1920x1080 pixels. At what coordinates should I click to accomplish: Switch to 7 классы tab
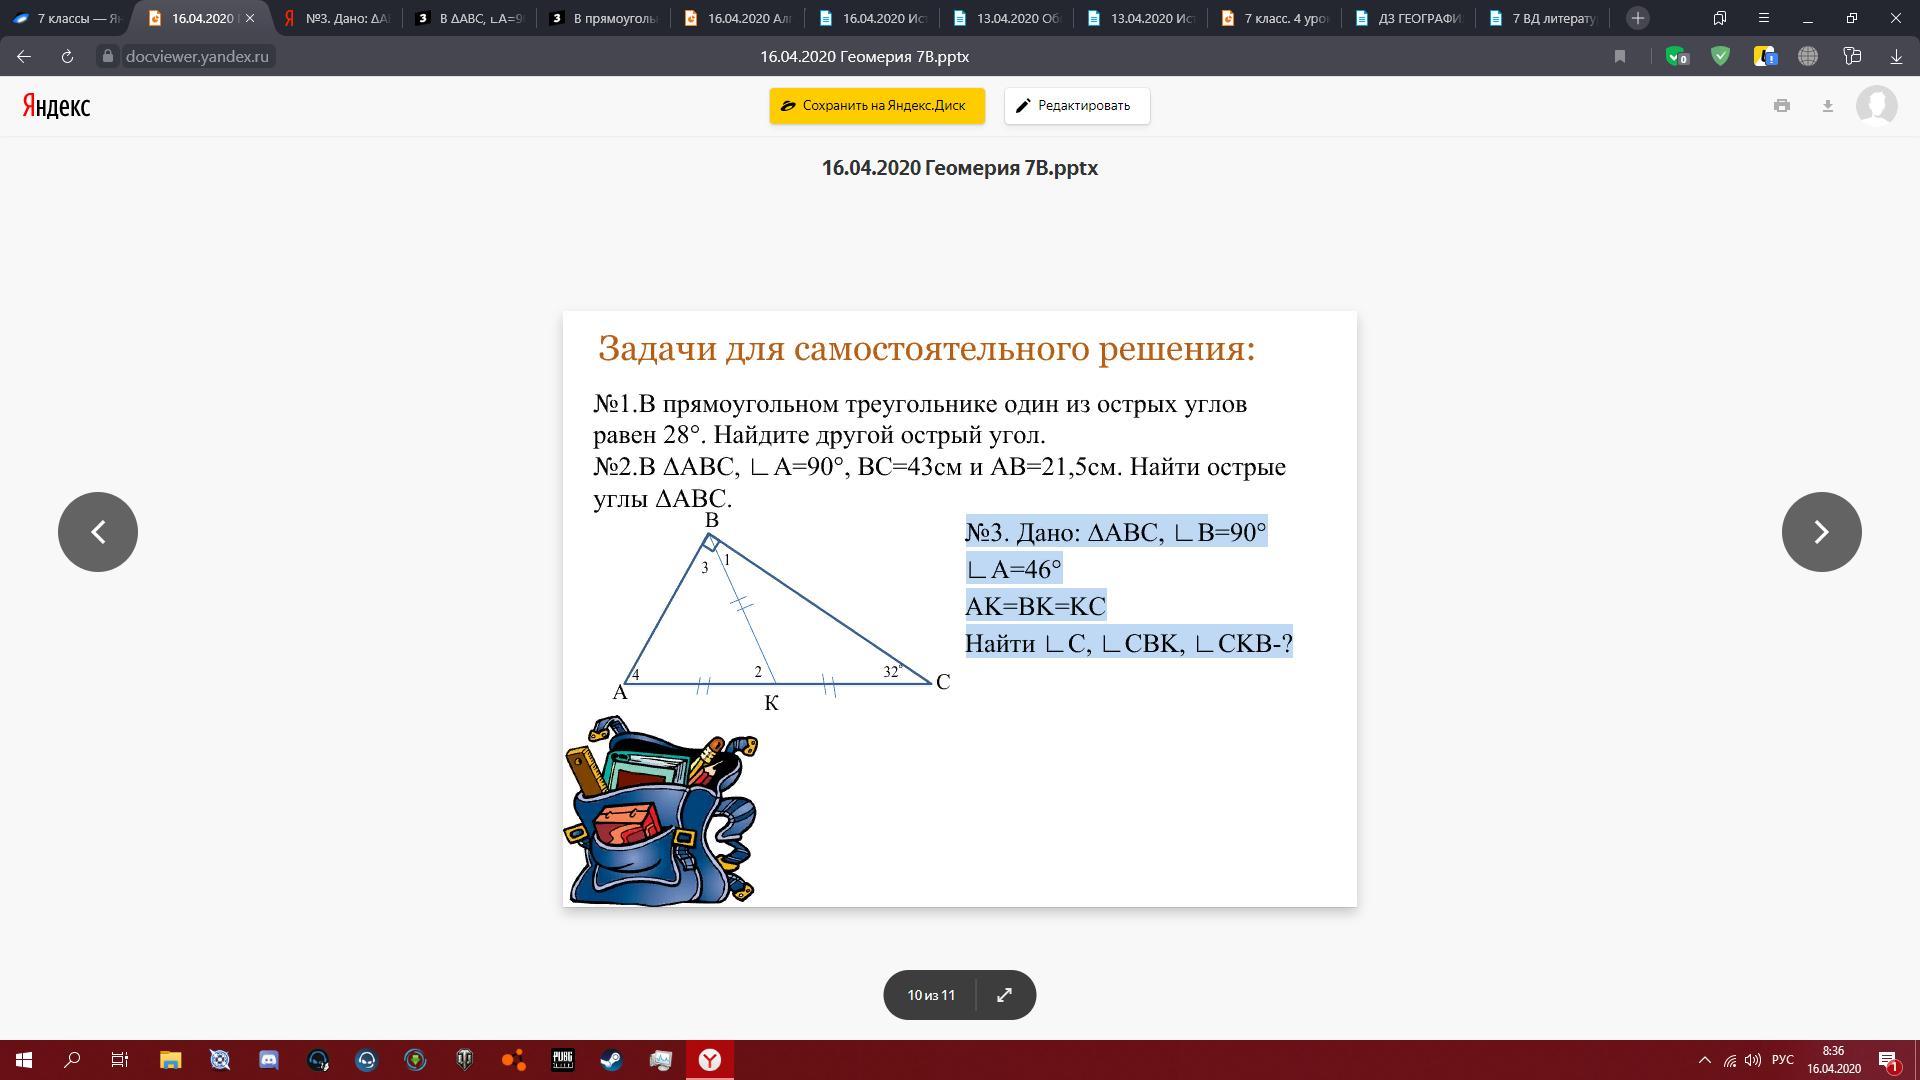(x=68, y=18)
